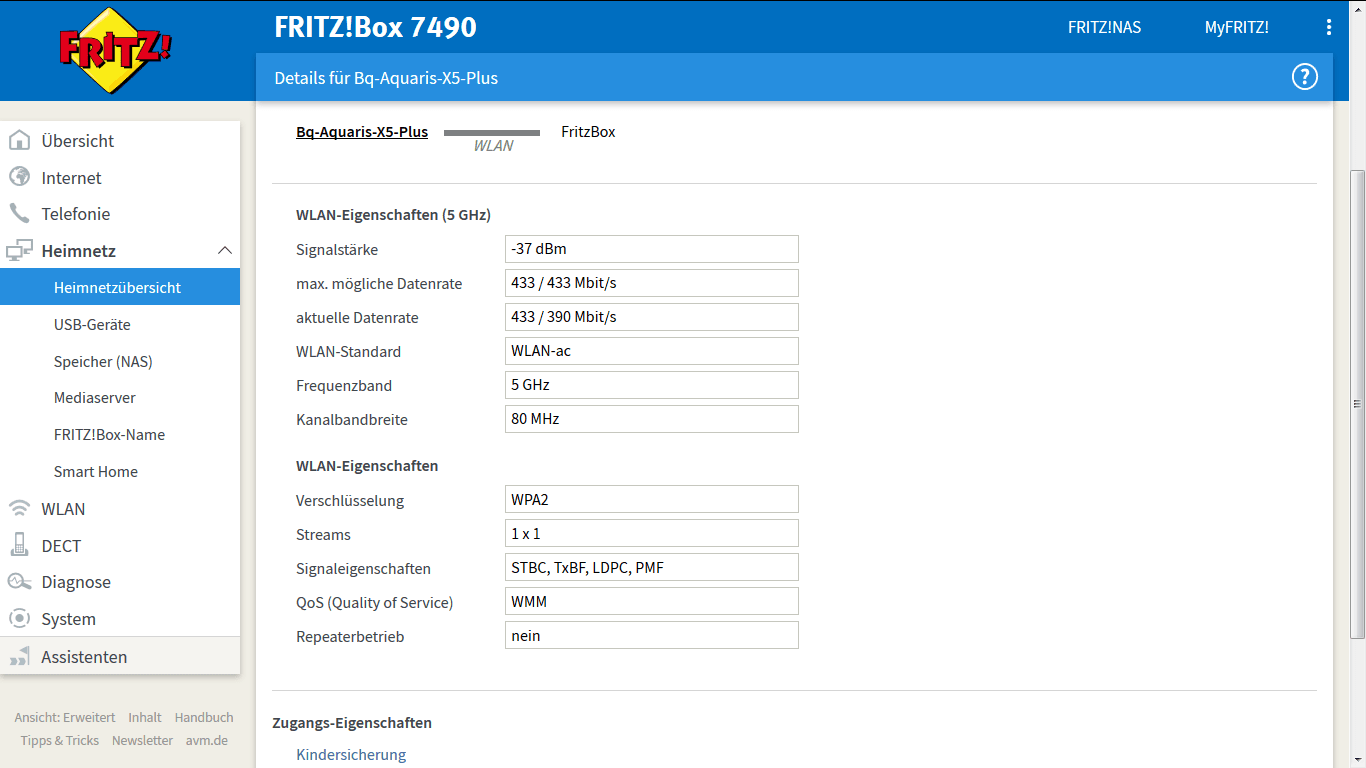Click the Signalstärke field showing -37 dBm

point(652,249)
